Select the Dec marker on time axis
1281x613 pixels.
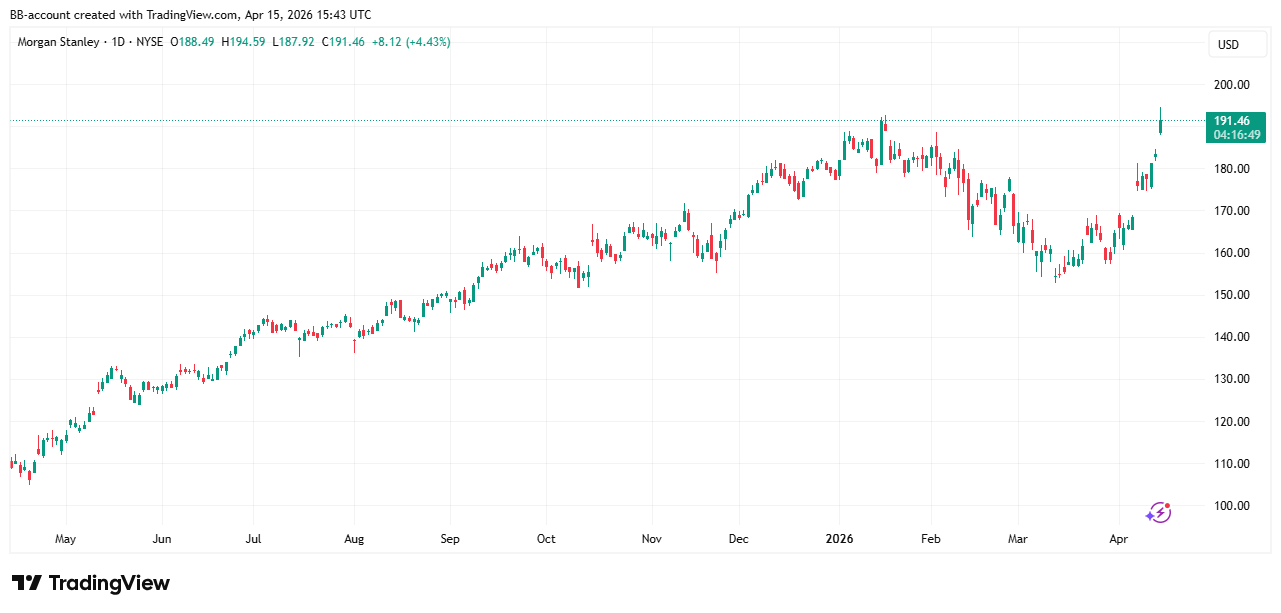point(738,539)
